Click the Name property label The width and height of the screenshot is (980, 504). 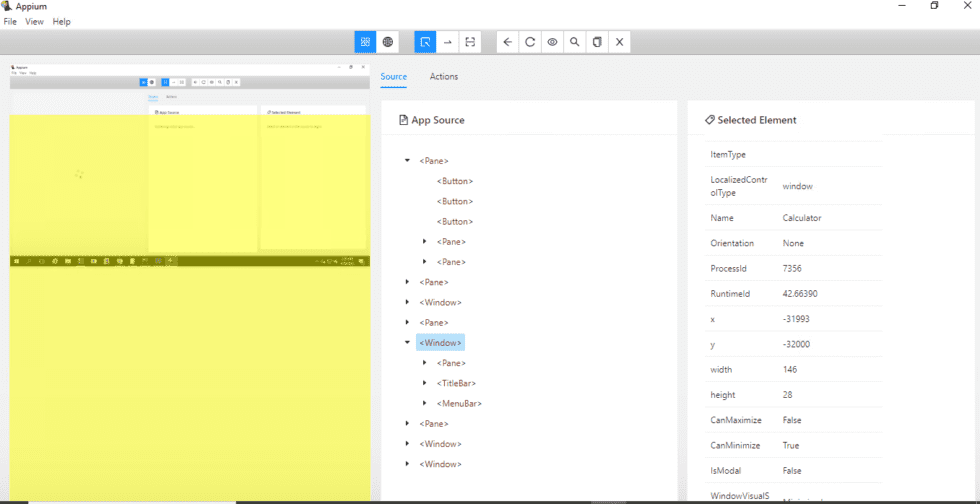[x=722, y=218]
